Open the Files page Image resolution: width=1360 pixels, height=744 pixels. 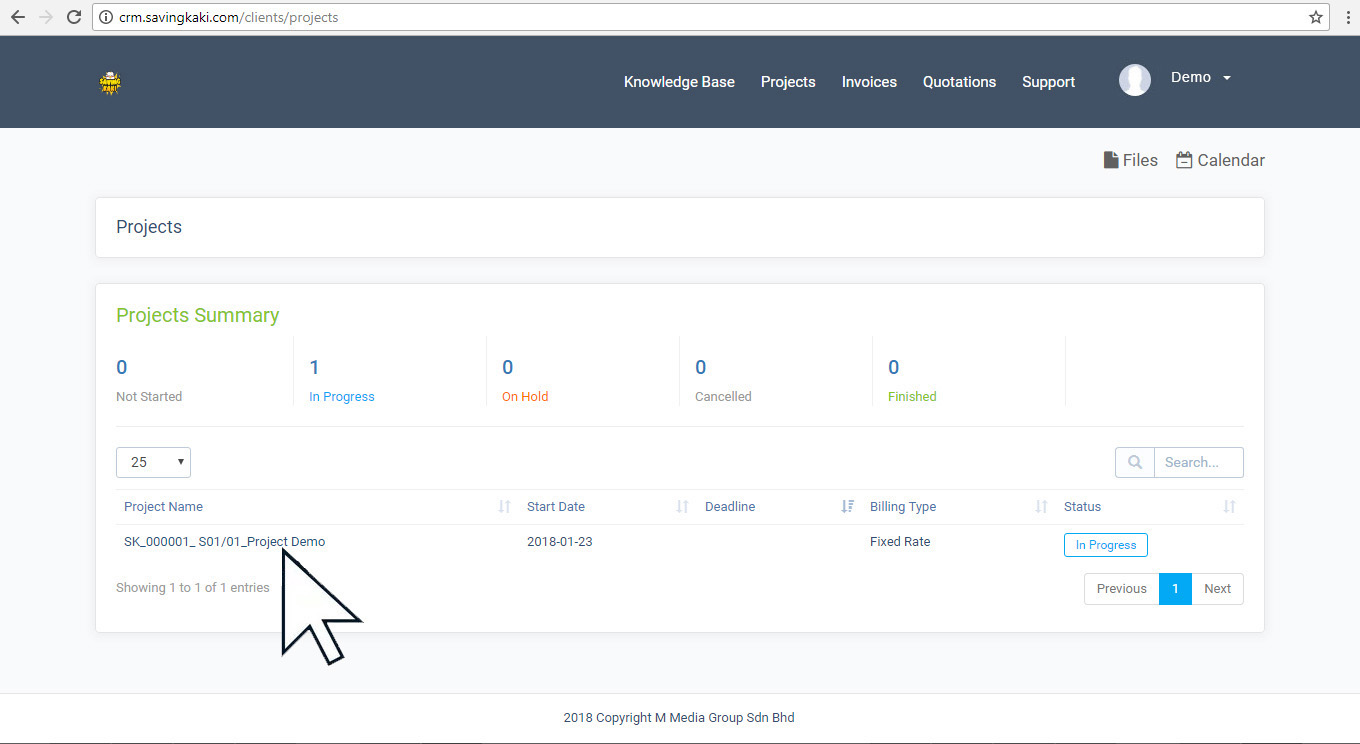pos(1130,160)
